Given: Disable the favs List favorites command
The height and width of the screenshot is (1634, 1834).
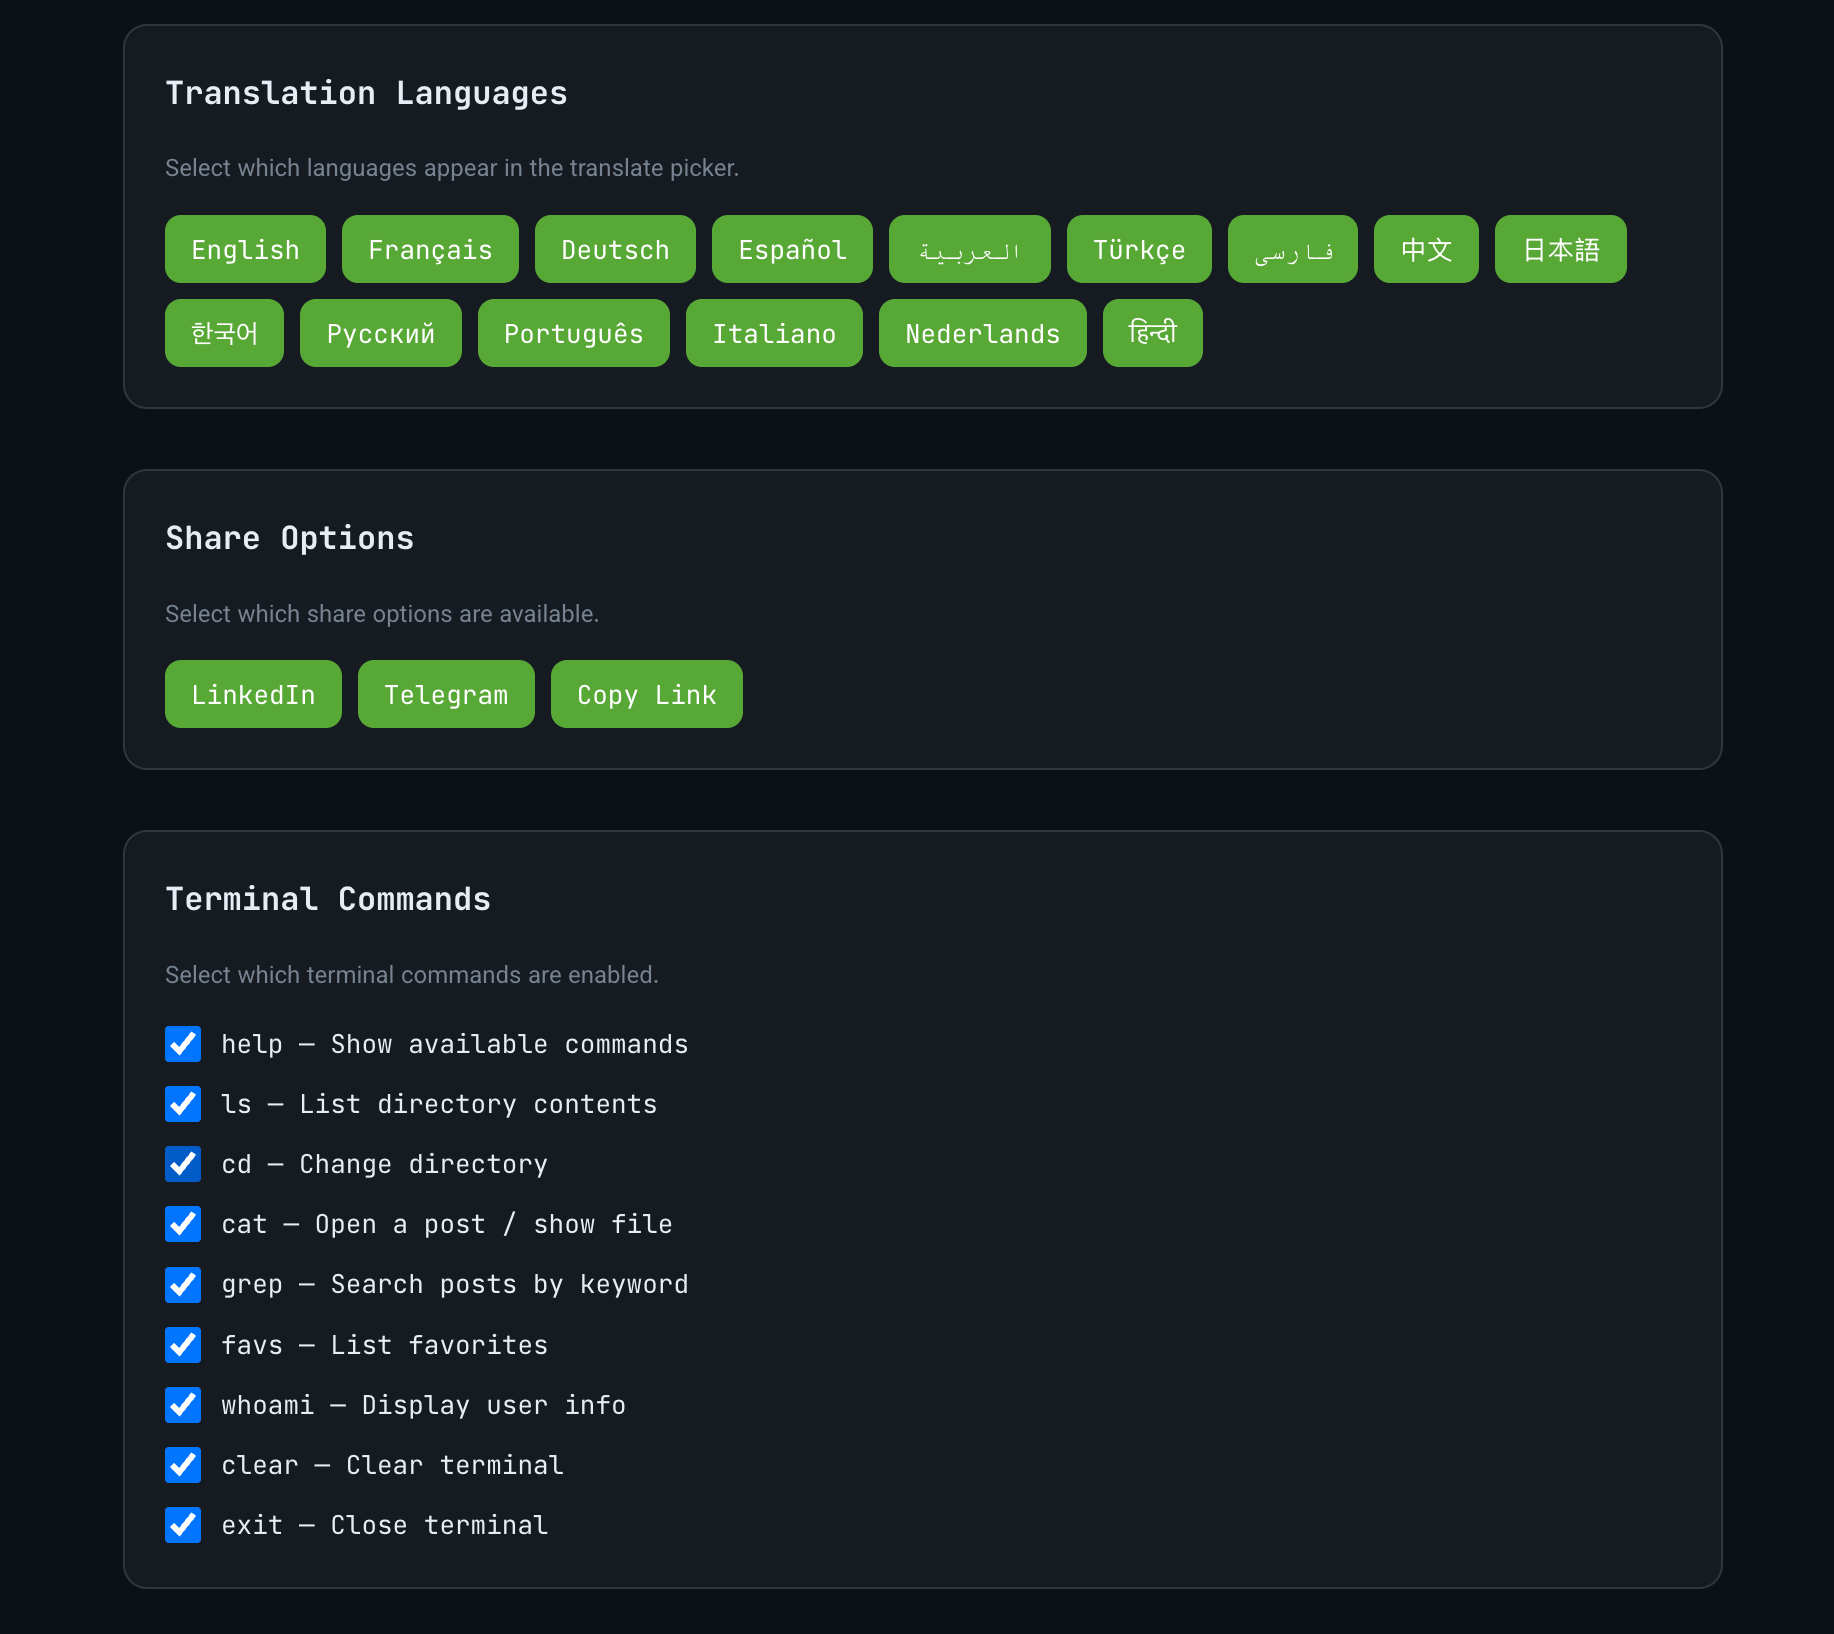Looking at the screenshot, I should click(183, 1345).
